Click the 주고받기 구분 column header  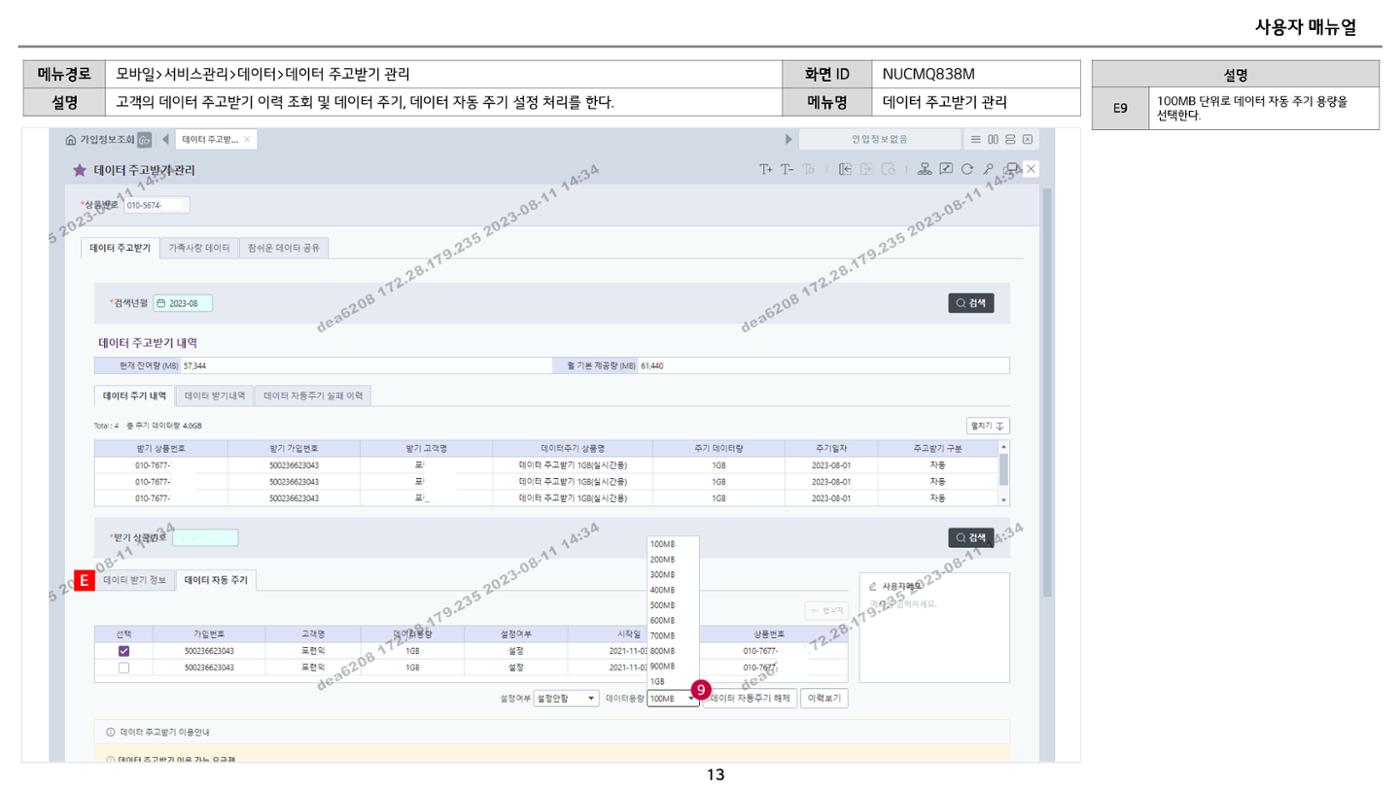coord(937,448)
